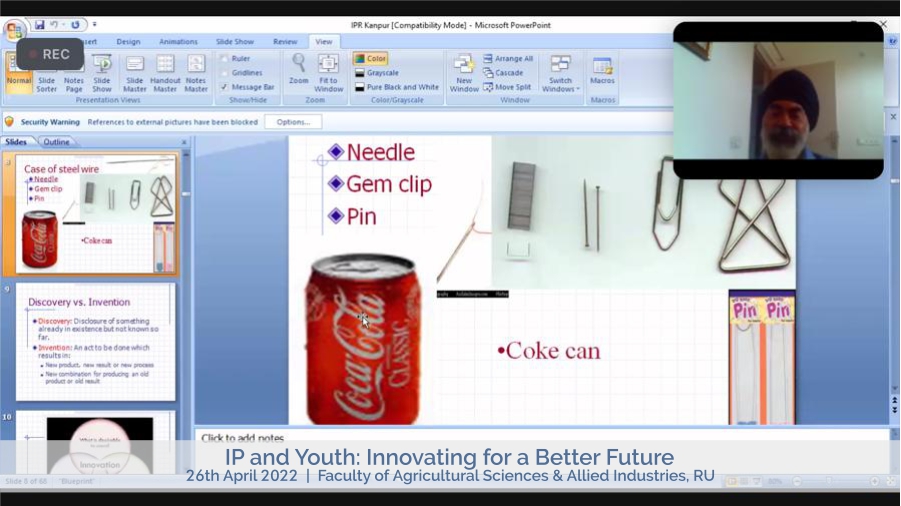Switch to the Slides pane tab

pos(16,142)
